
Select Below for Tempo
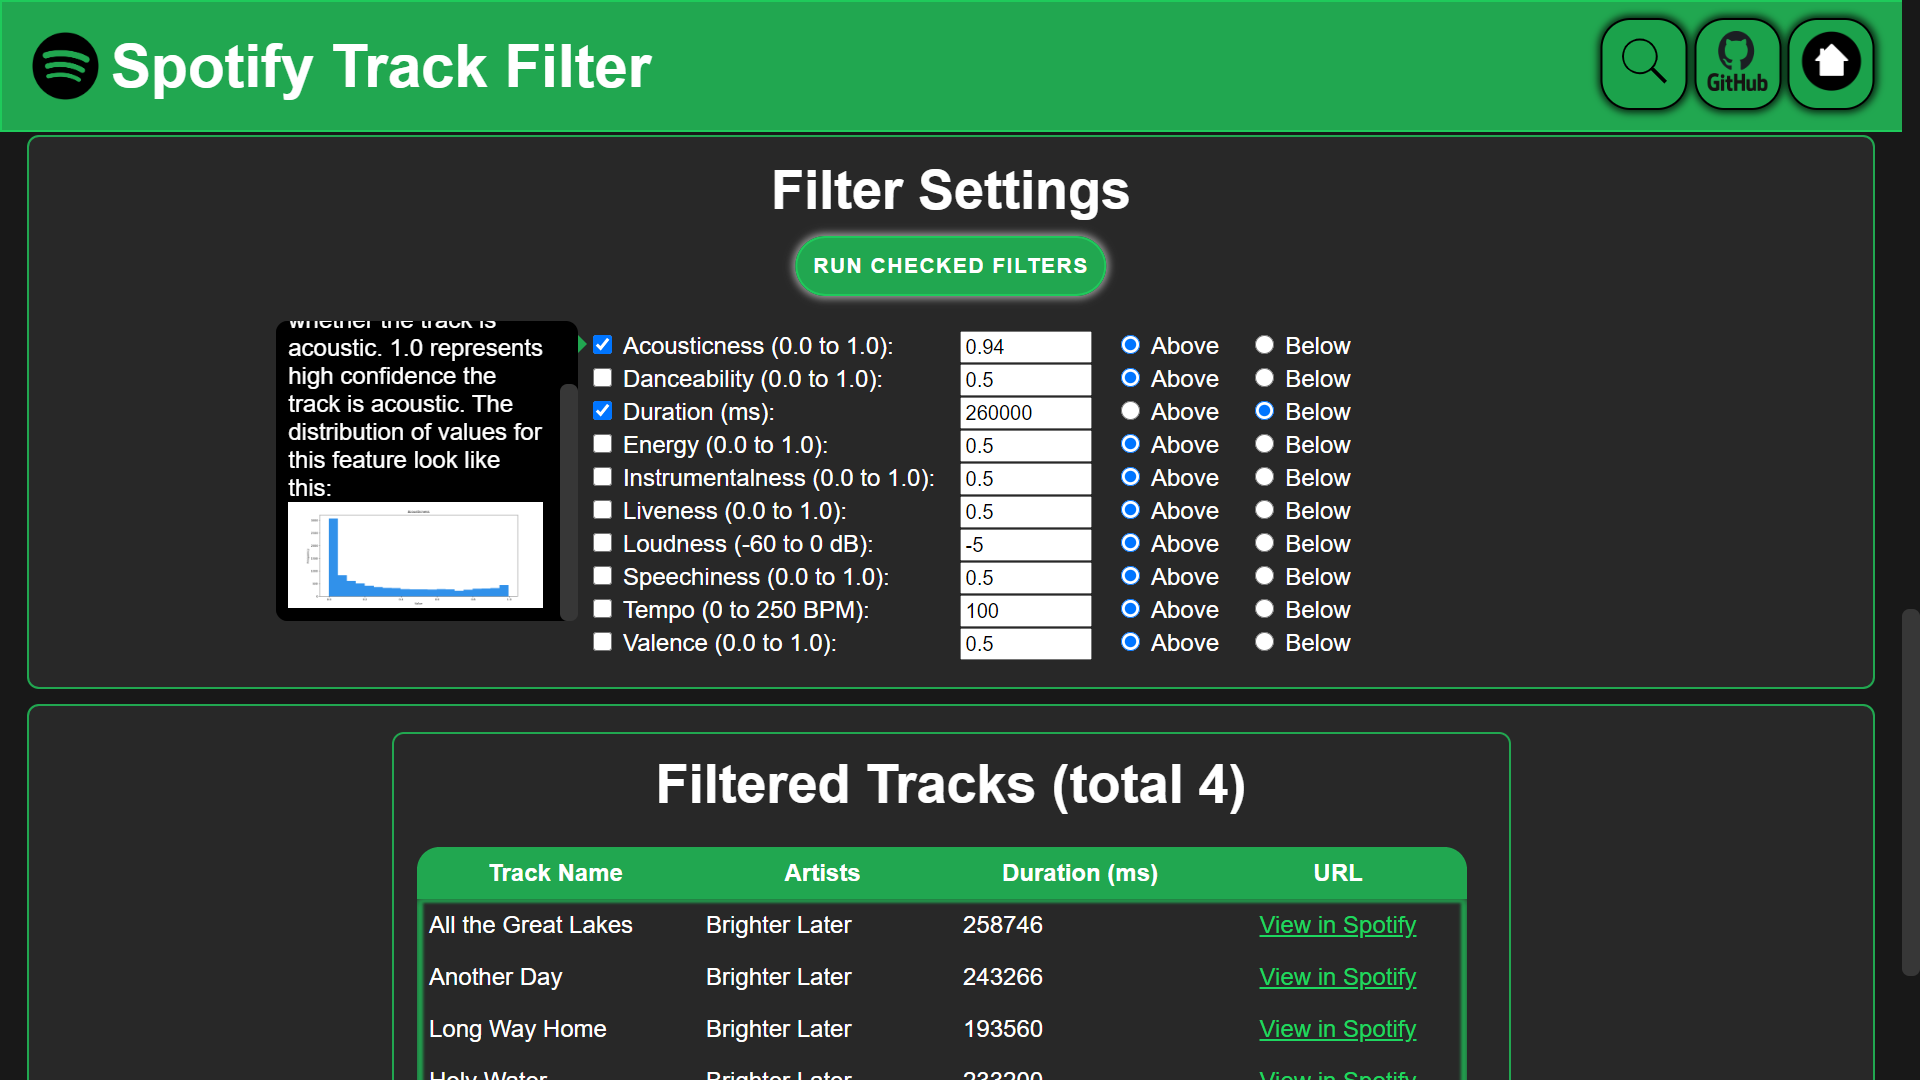(x=1264, y=609)
